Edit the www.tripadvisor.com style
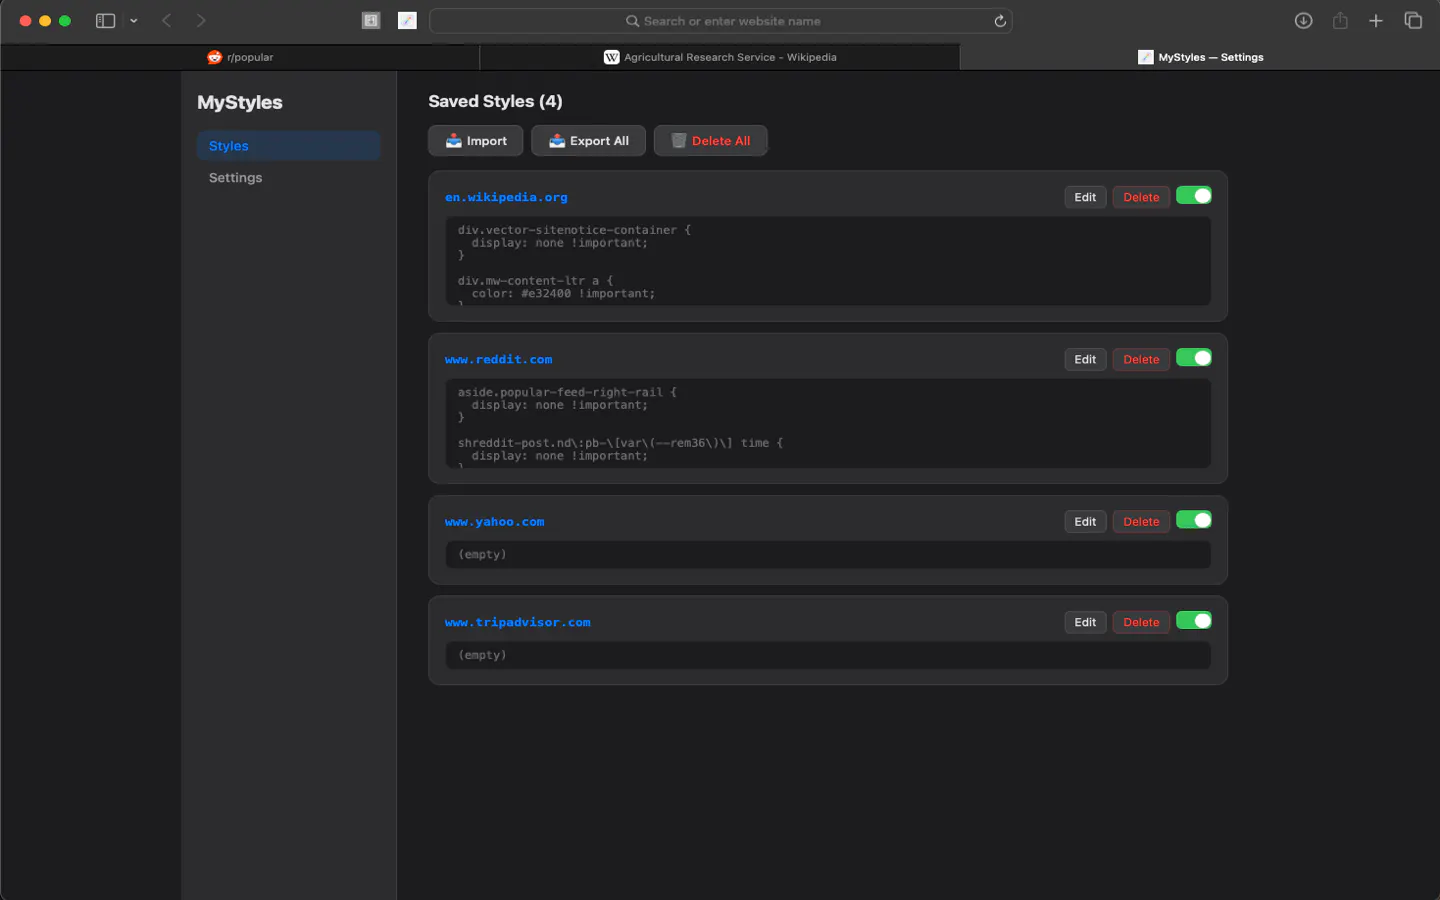1440x900 pixels. [1085, 622]
